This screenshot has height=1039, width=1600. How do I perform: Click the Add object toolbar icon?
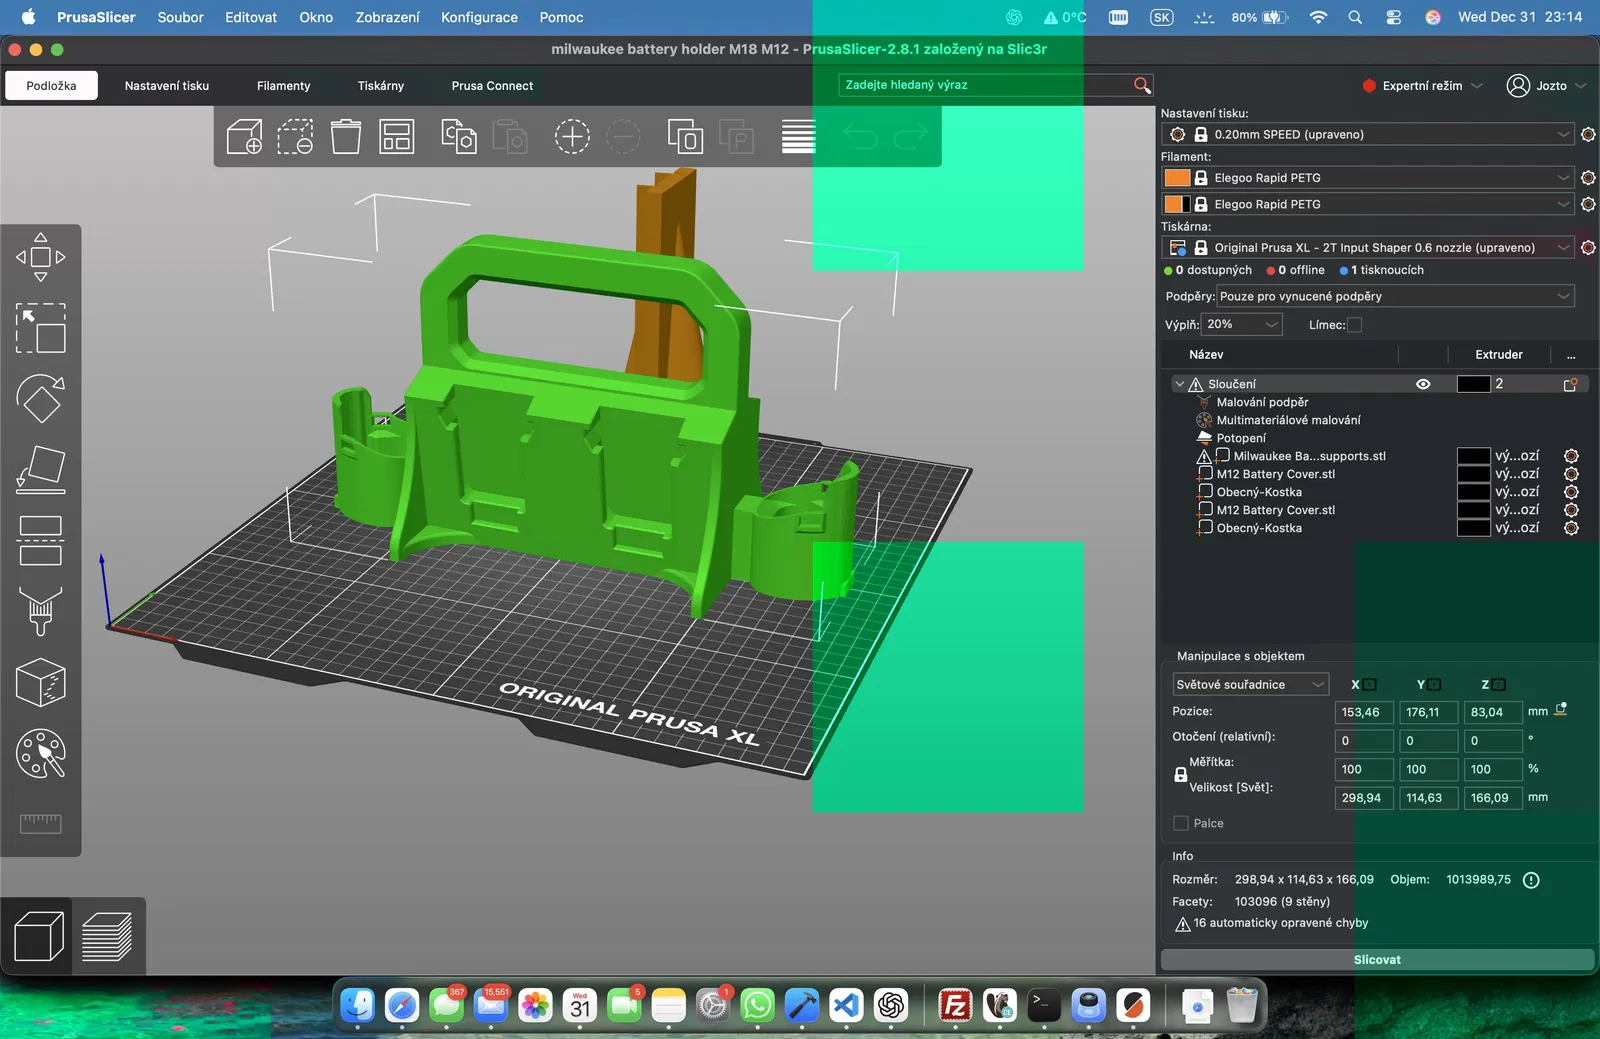[244, 137]
